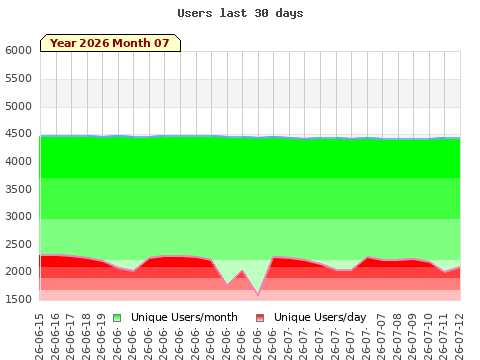The width and height of the screenshot is (480, 360).
Task: Click the y-axis label 6000
Action: point(18,50)
